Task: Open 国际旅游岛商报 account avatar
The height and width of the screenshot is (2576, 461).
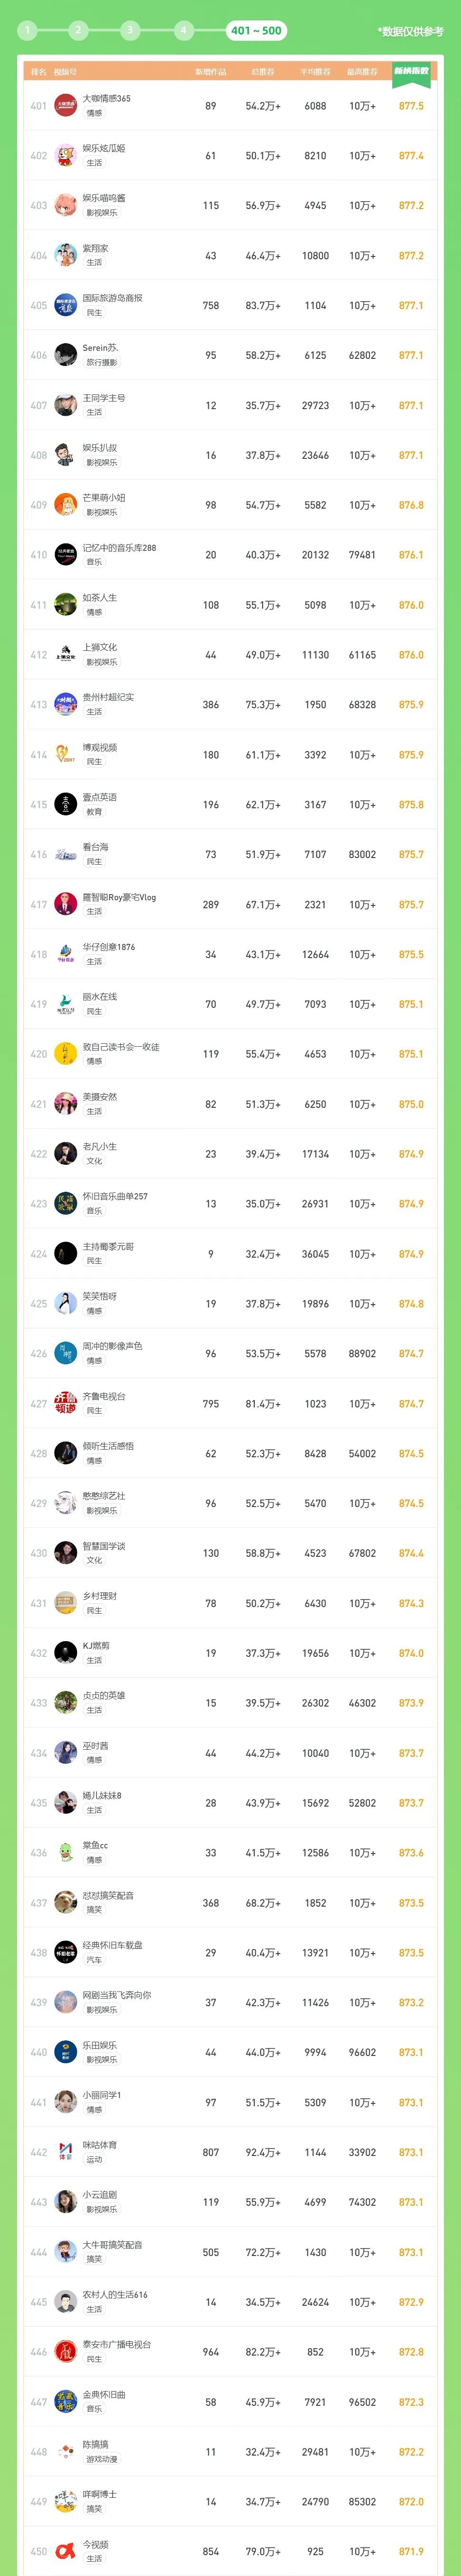Action: click(66, 305)
